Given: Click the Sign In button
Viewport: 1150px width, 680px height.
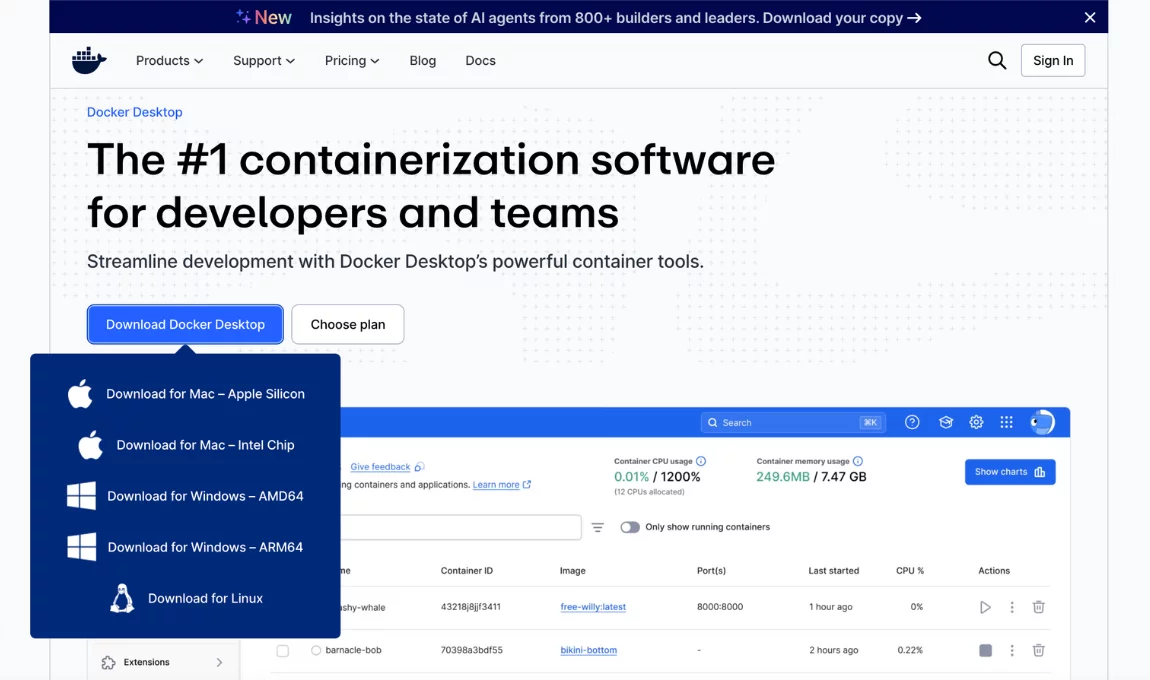Looking at the screenshot, I should coord(1053,61).
